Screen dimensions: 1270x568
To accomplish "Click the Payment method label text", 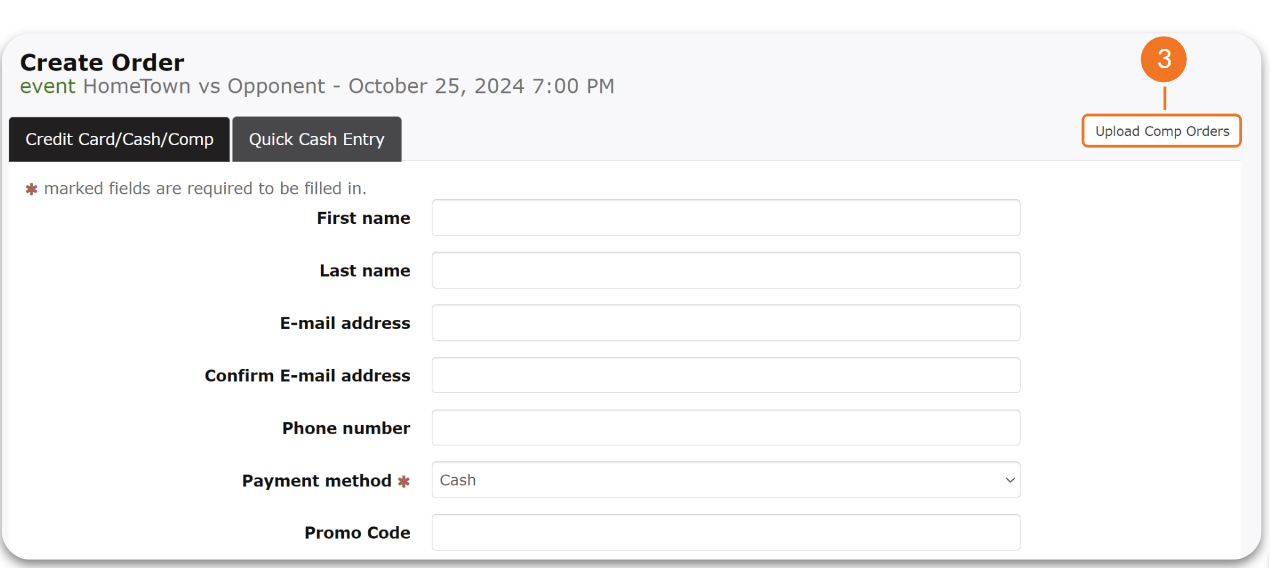I will coord(316,481).
